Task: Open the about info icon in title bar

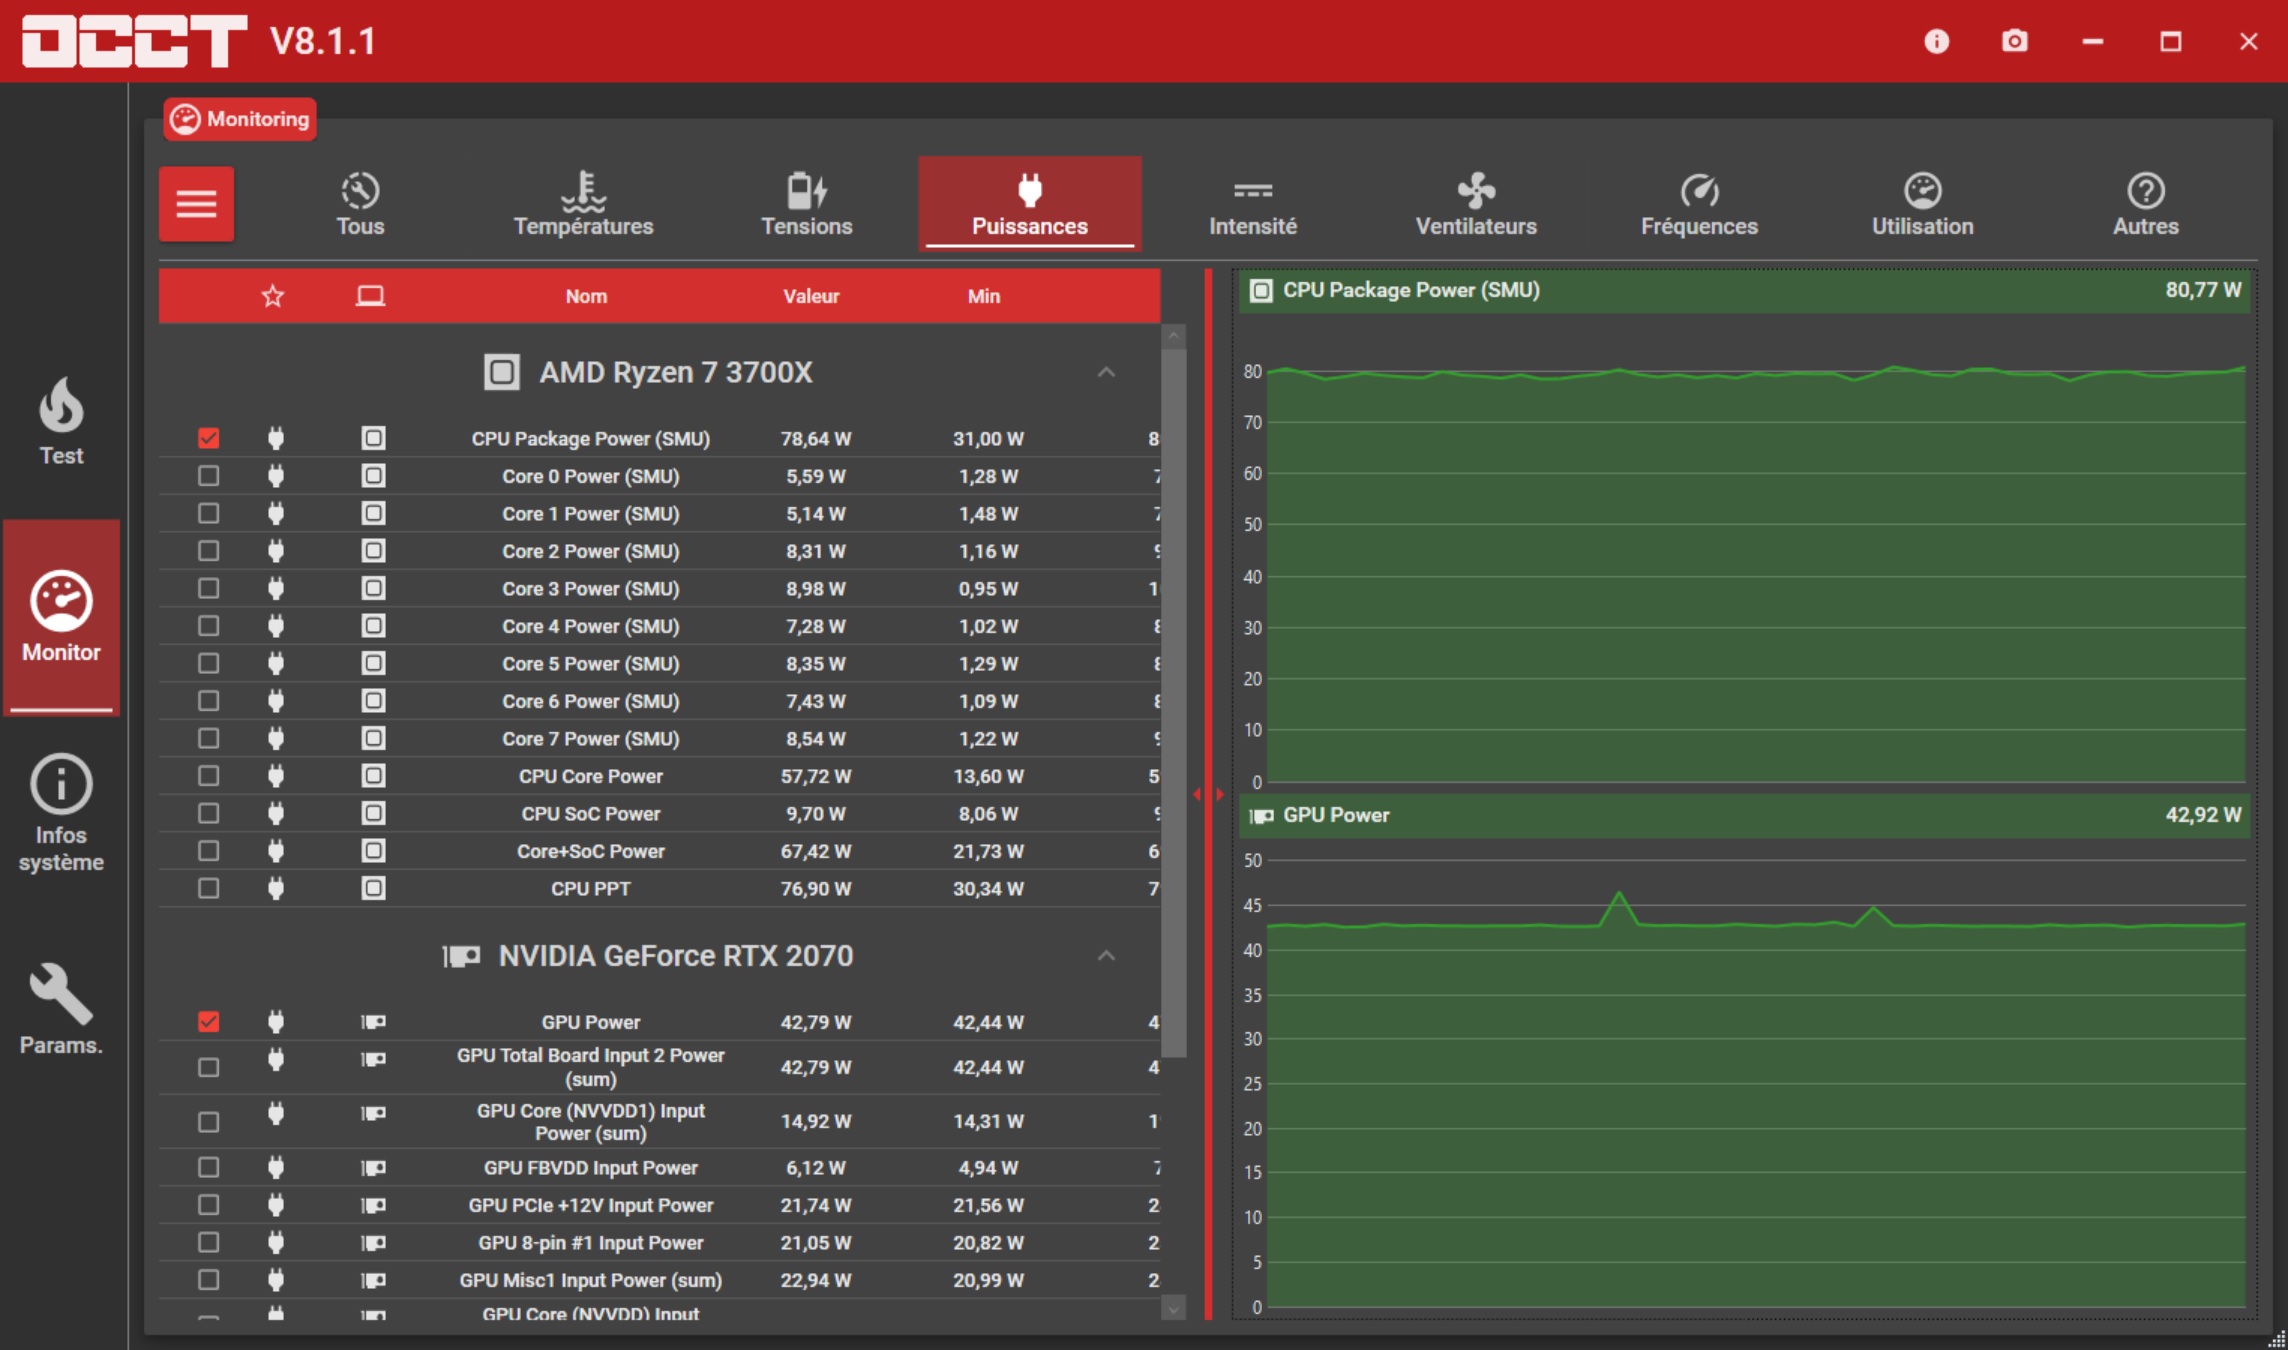Action: [1936, 41]
